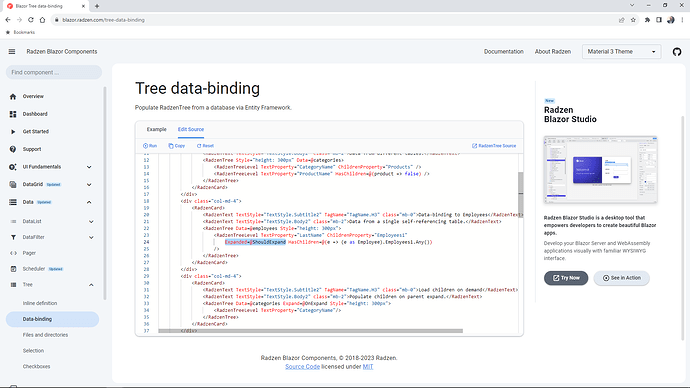Screen dimensions: 690x388
Task: Open Material 3 Theme dropdown
Action: coord(621,51)
